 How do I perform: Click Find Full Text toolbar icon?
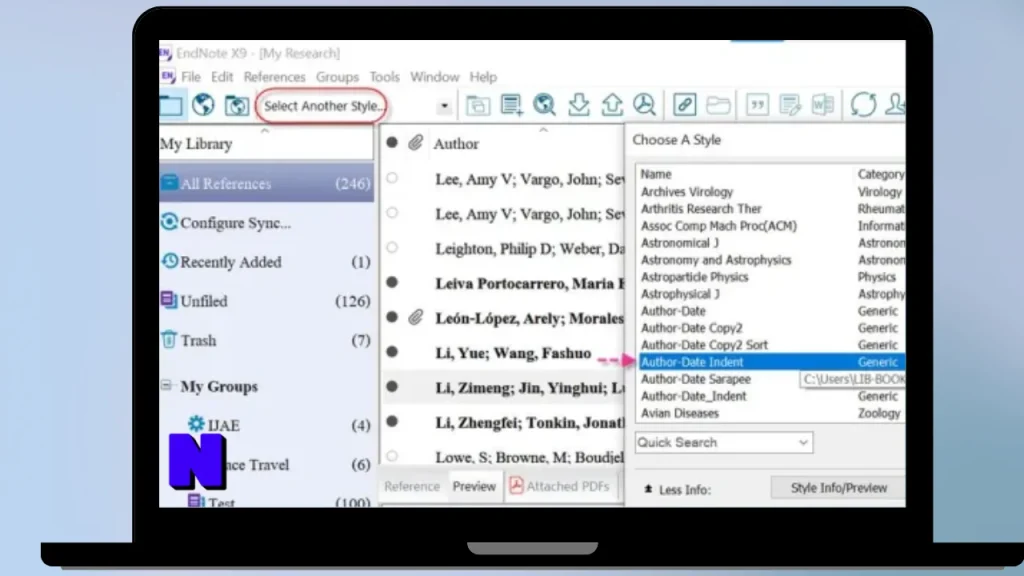pyautogui.click(x=645, y=104)
